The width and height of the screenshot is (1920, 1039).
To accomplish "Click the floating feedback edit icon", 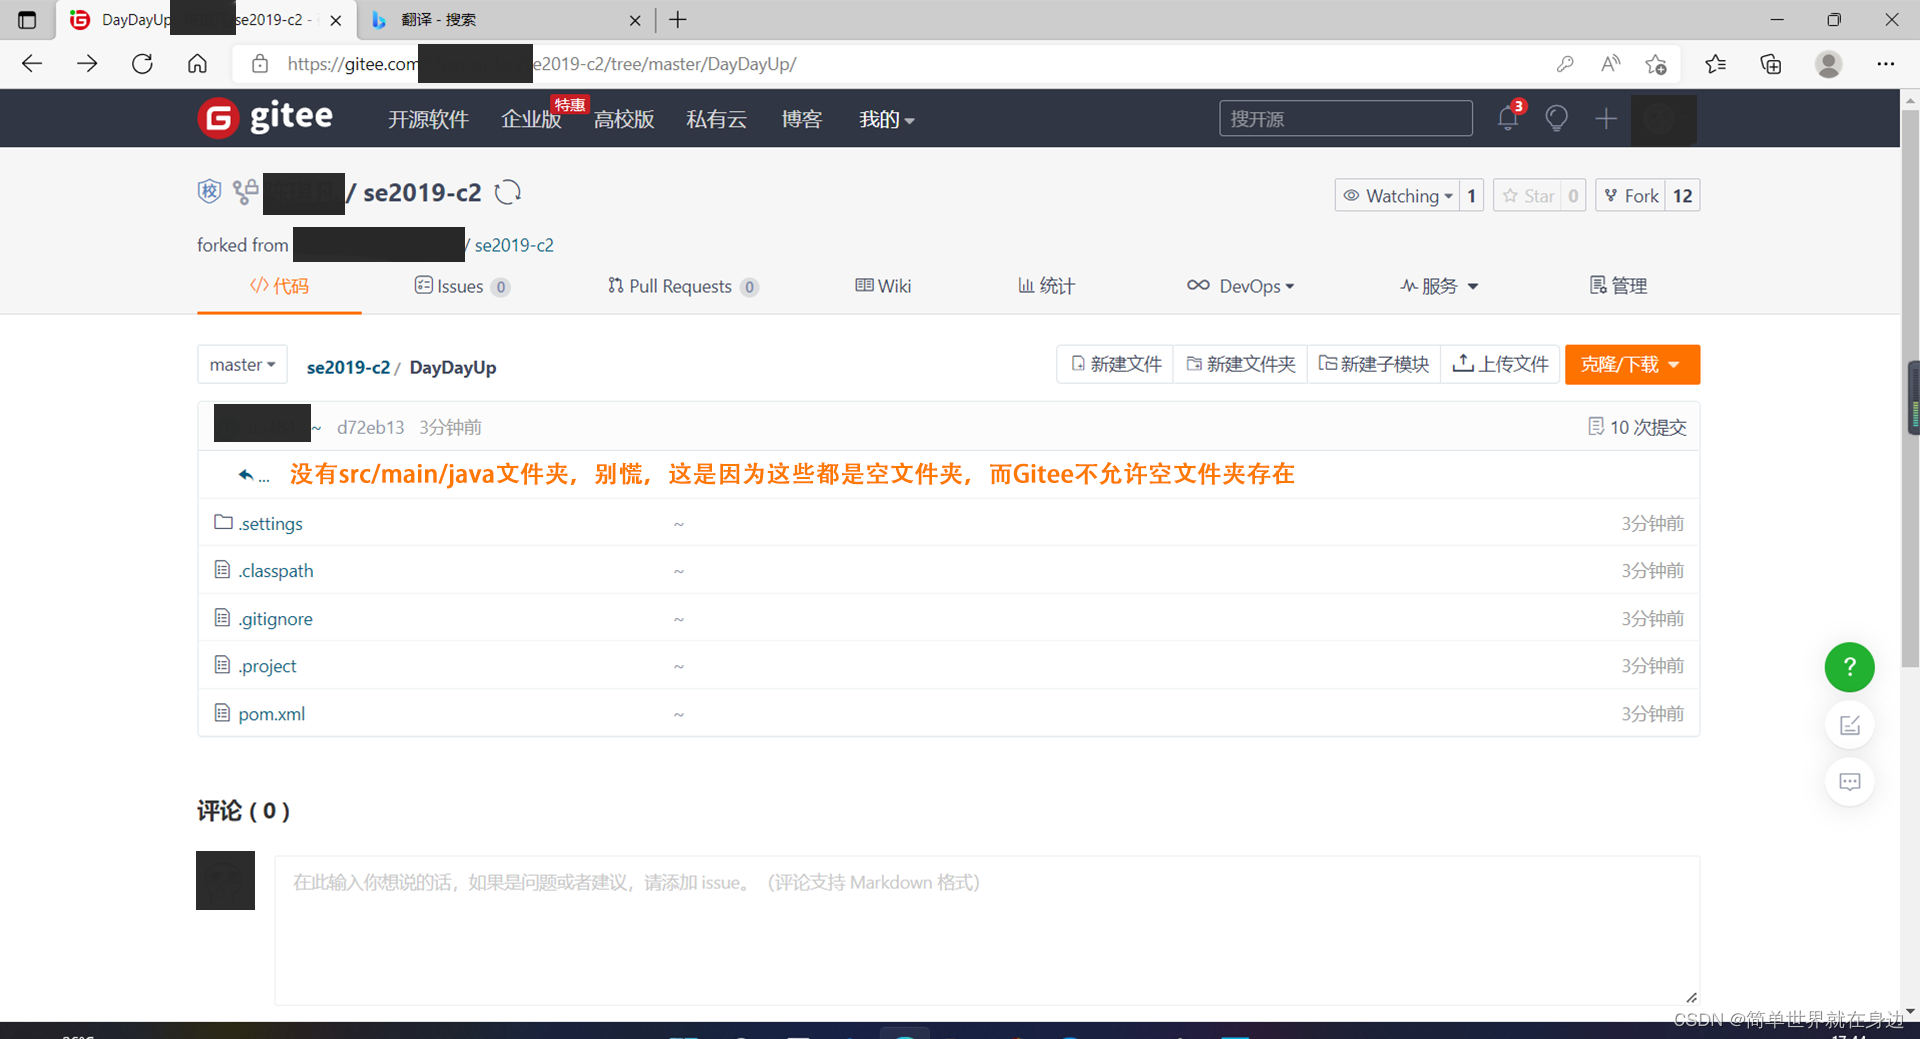I will [x=1849, y=725].
